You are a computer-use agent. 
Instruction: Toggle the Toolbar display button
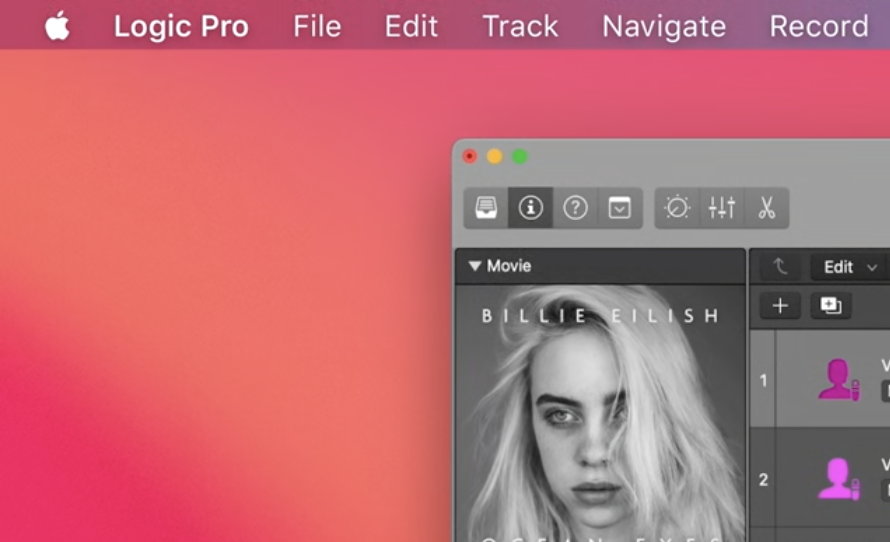point(619,208)
